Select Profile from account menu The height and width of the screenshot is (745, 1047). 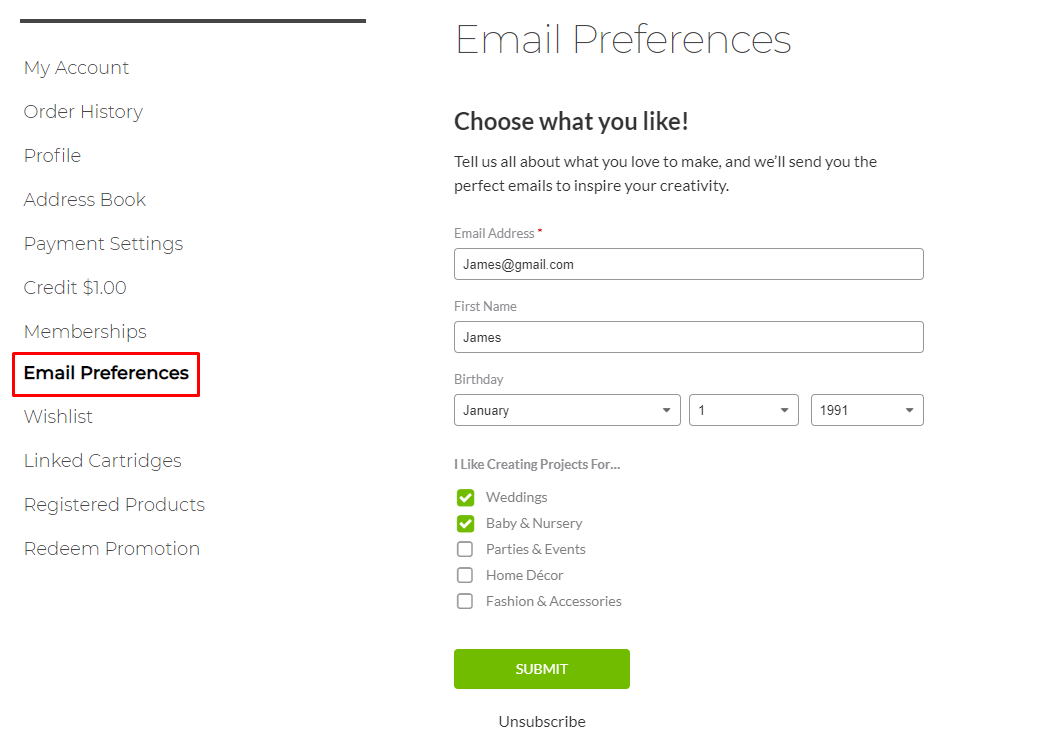pos(52,156)
